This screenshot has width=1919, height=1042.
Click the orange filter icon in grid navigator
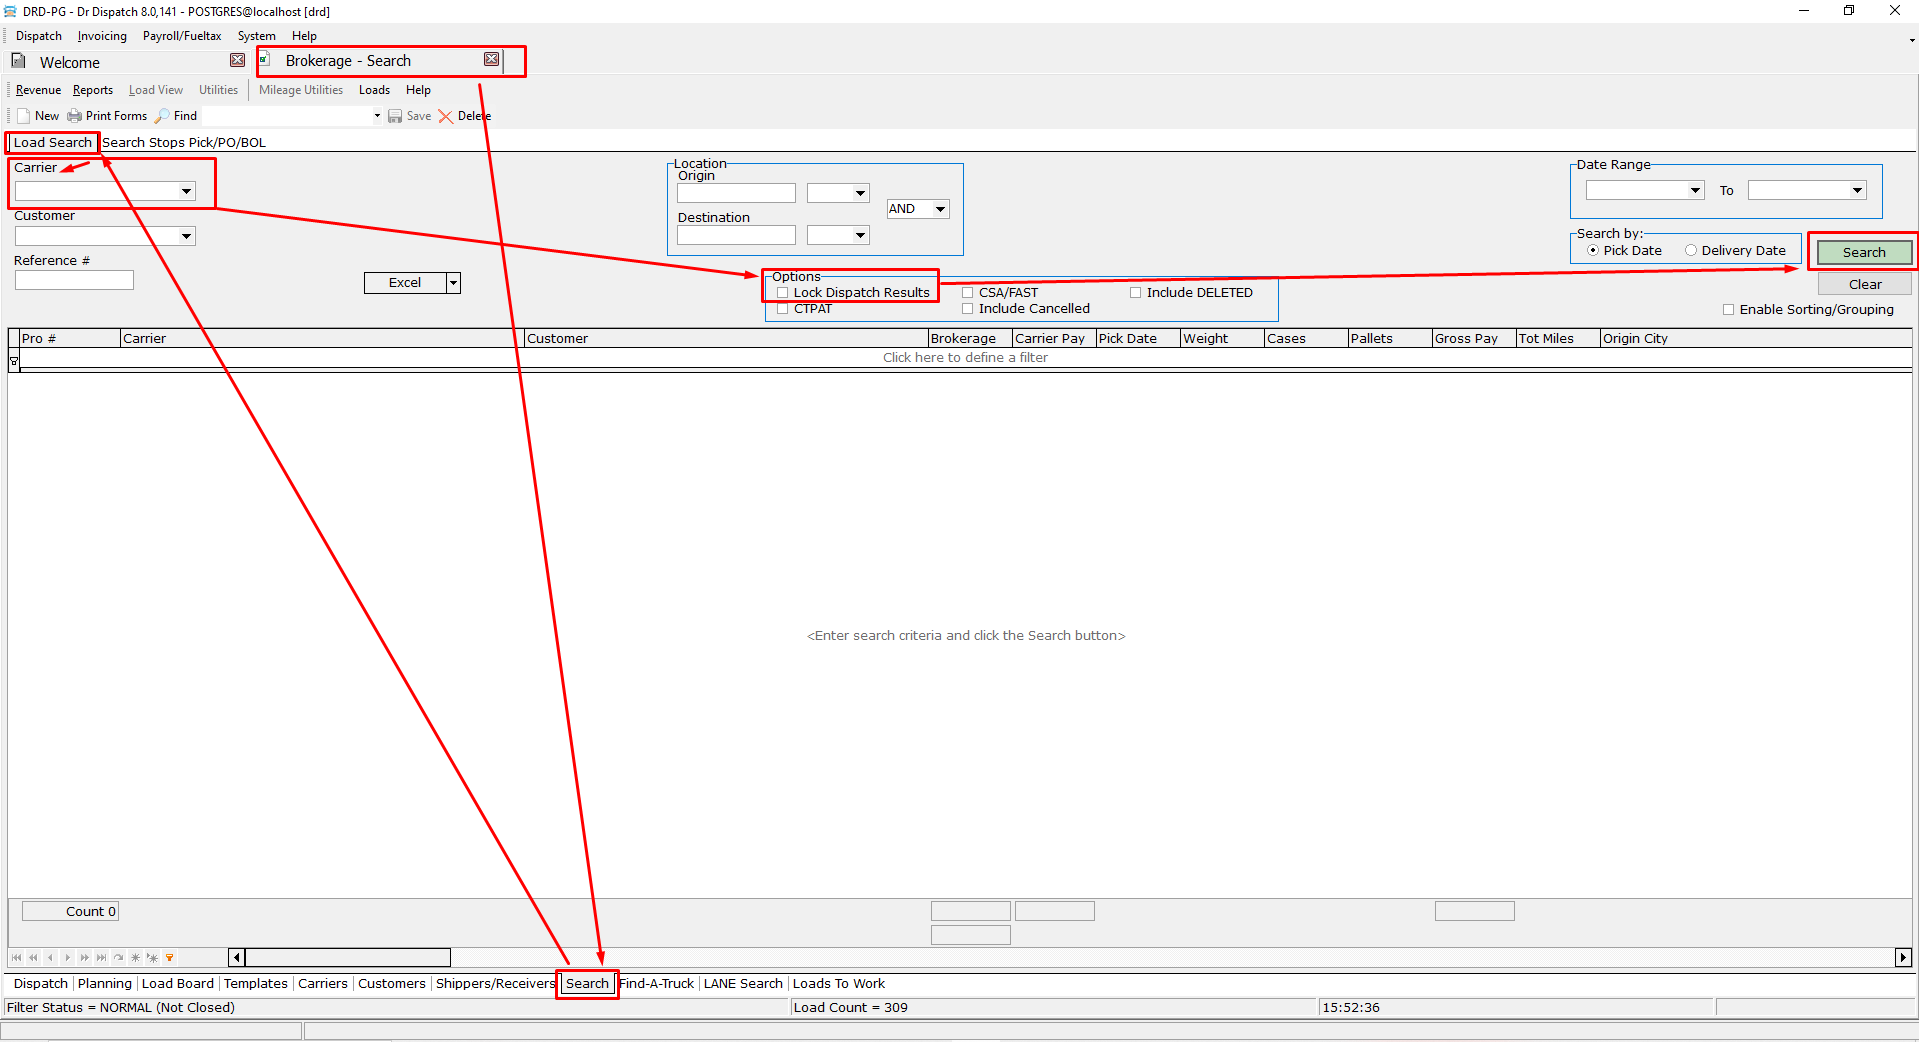170,958
